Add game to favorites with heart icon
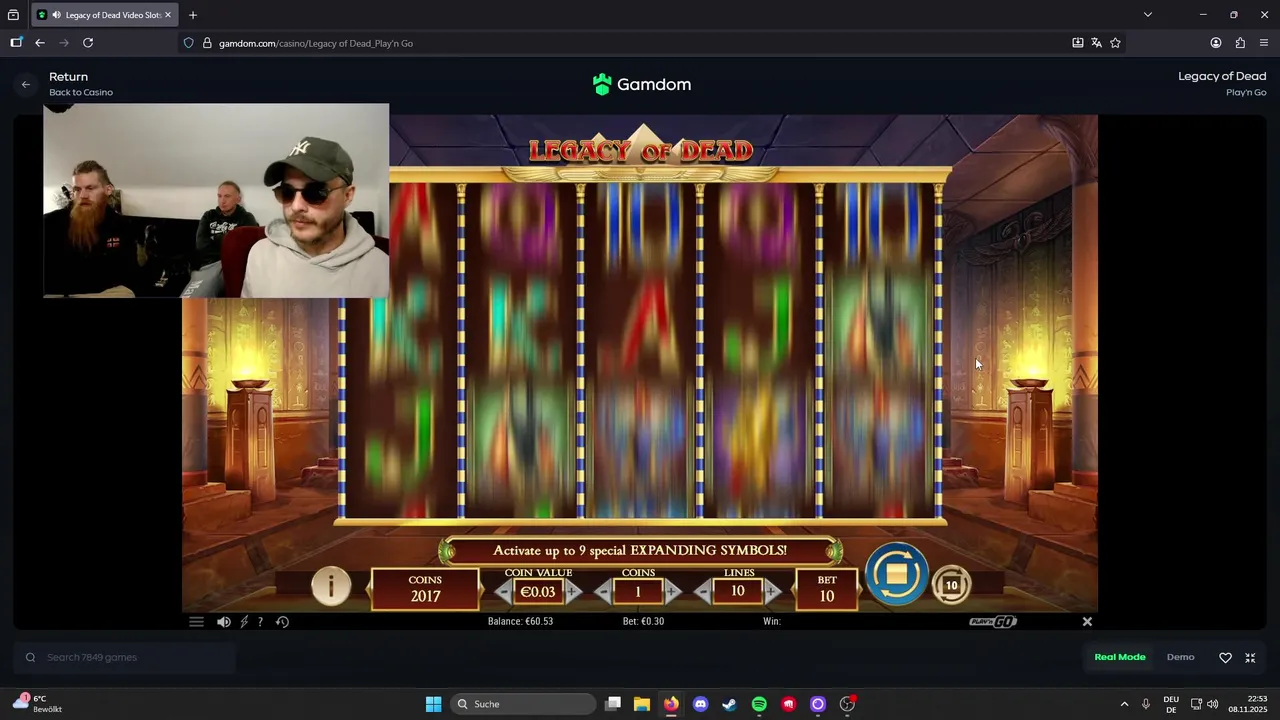The width and height of the screenshot is (1280, 720). pyautogui.click(x=1225, y=657)
